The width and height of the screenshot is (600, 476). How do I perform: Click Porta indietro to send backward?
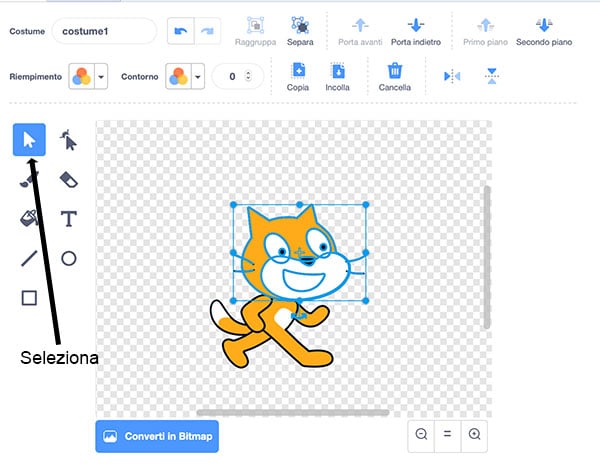pyautogui.click(x=415, y=30)
